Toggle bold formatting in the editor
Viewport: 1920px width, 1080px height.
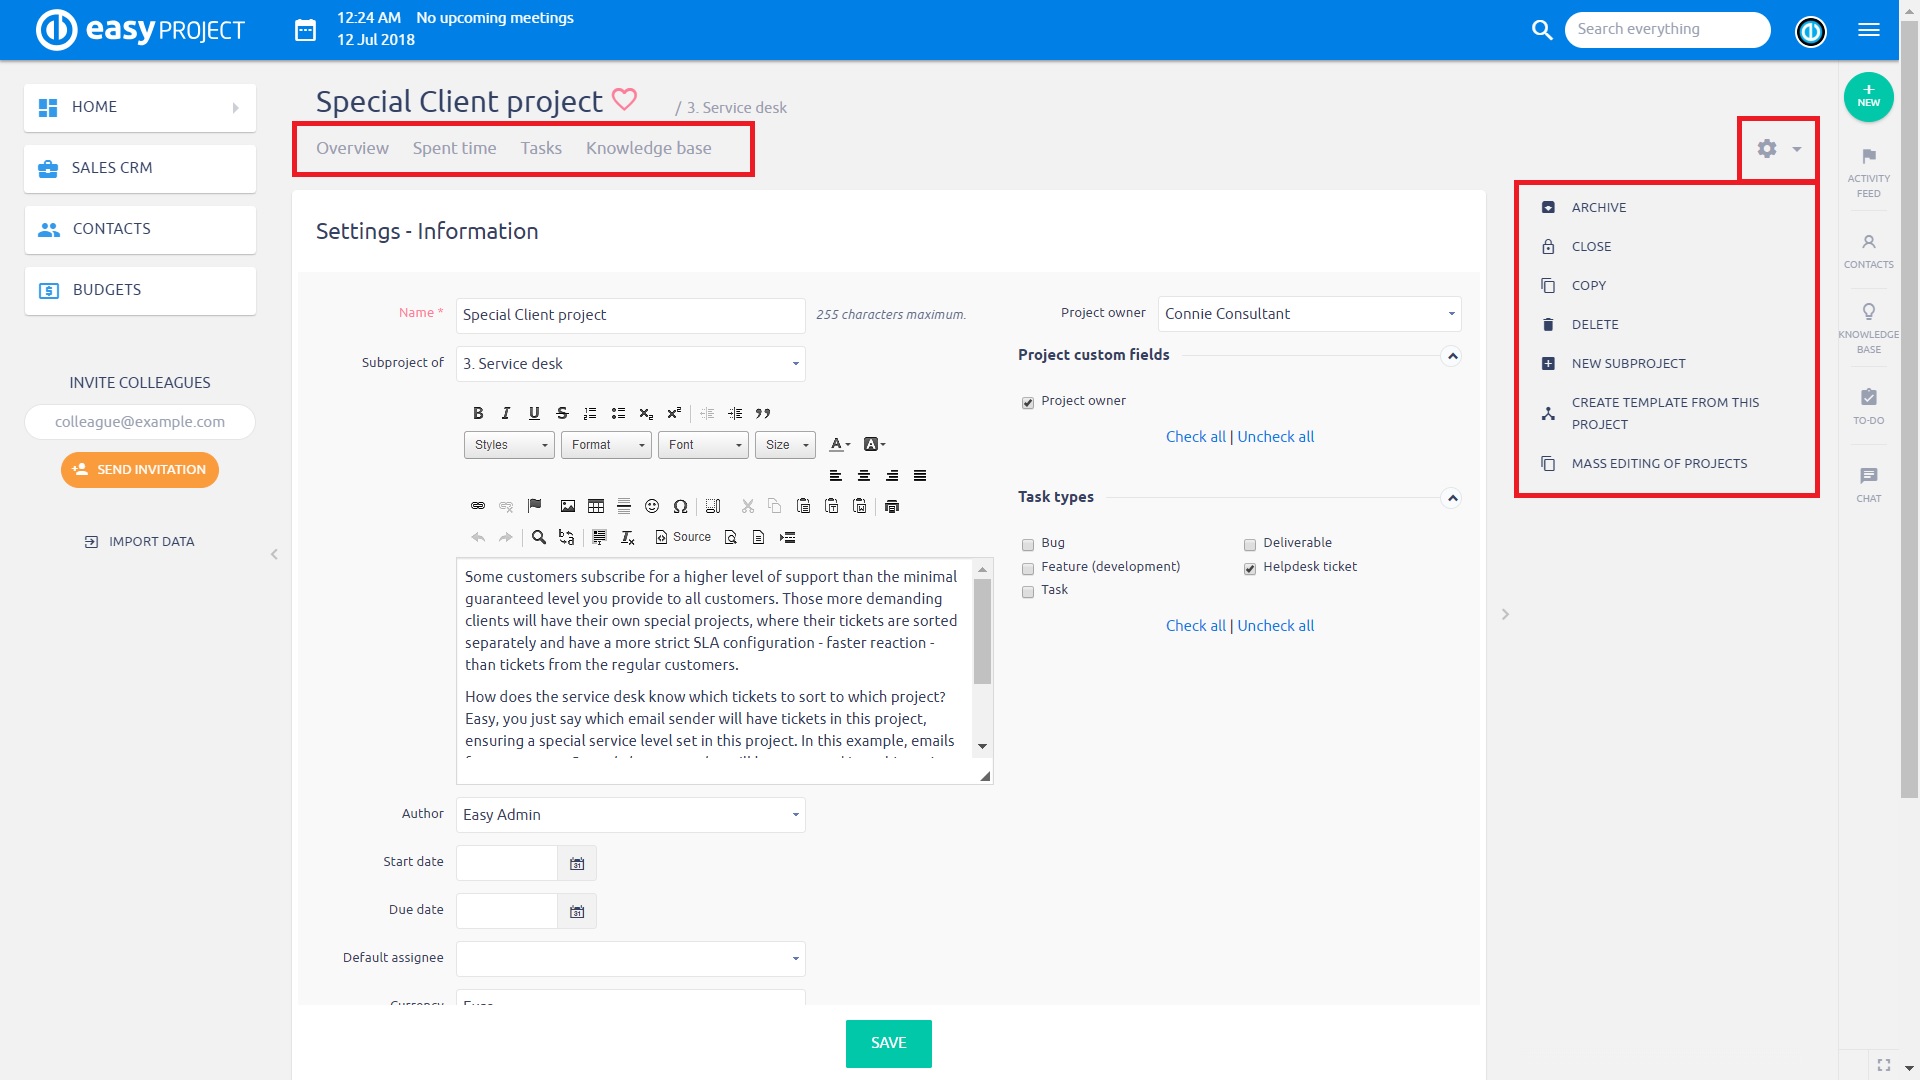point(478,413)
